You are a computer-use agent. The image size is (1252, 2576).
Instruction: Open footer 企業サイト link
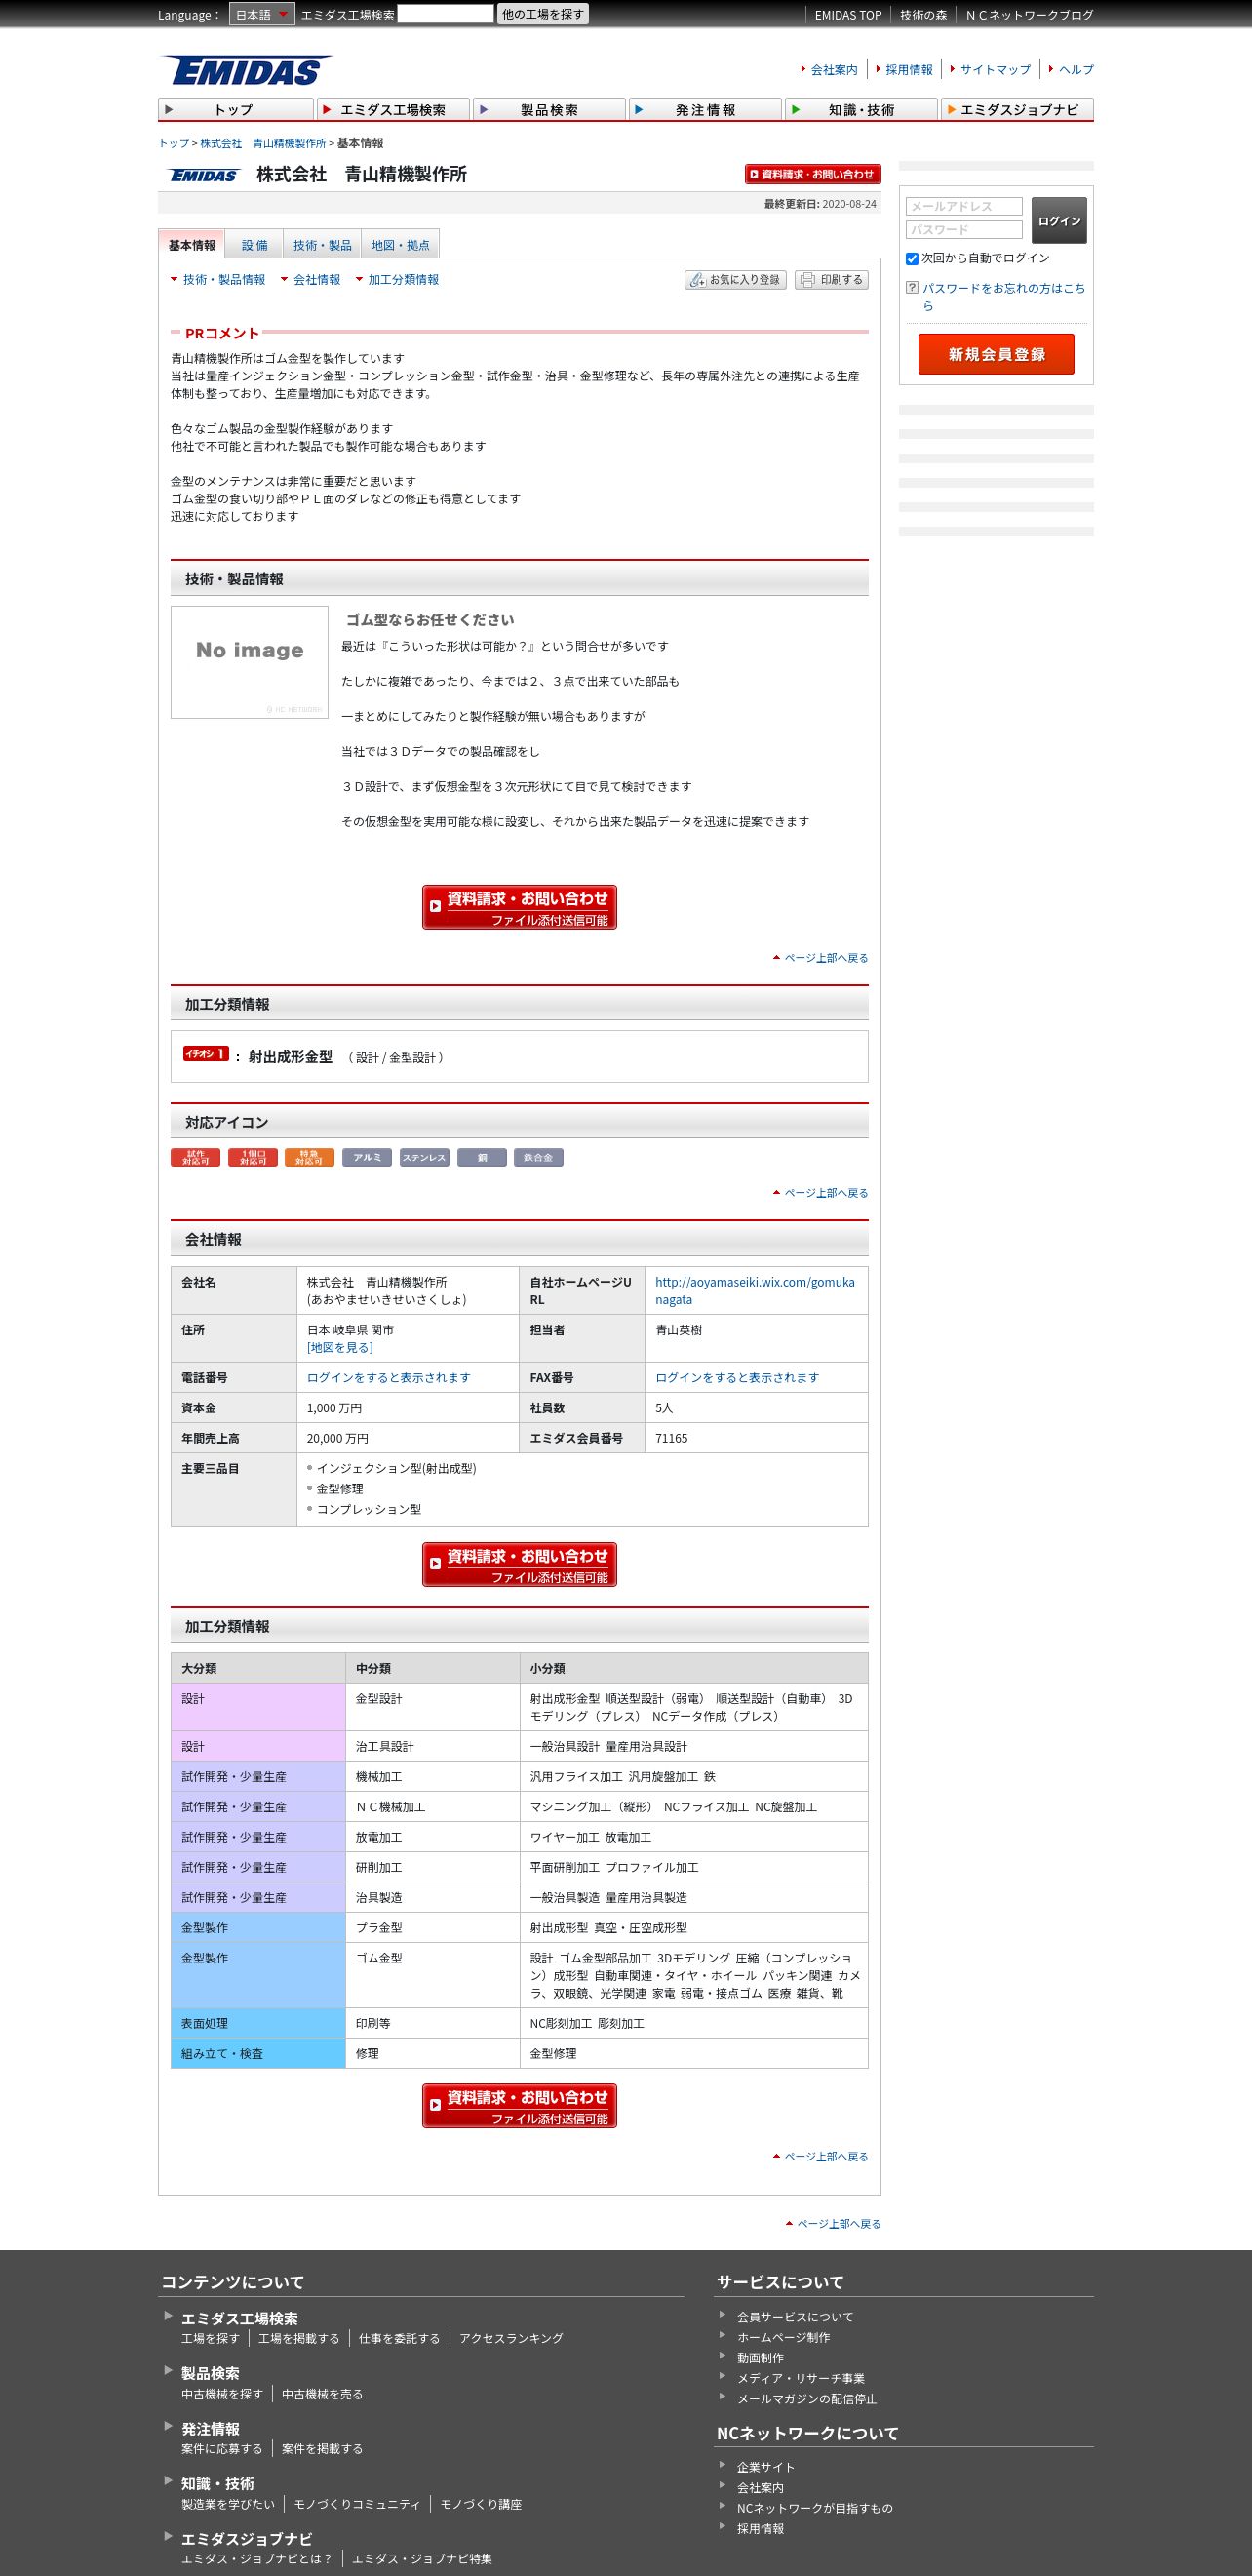766,2467
